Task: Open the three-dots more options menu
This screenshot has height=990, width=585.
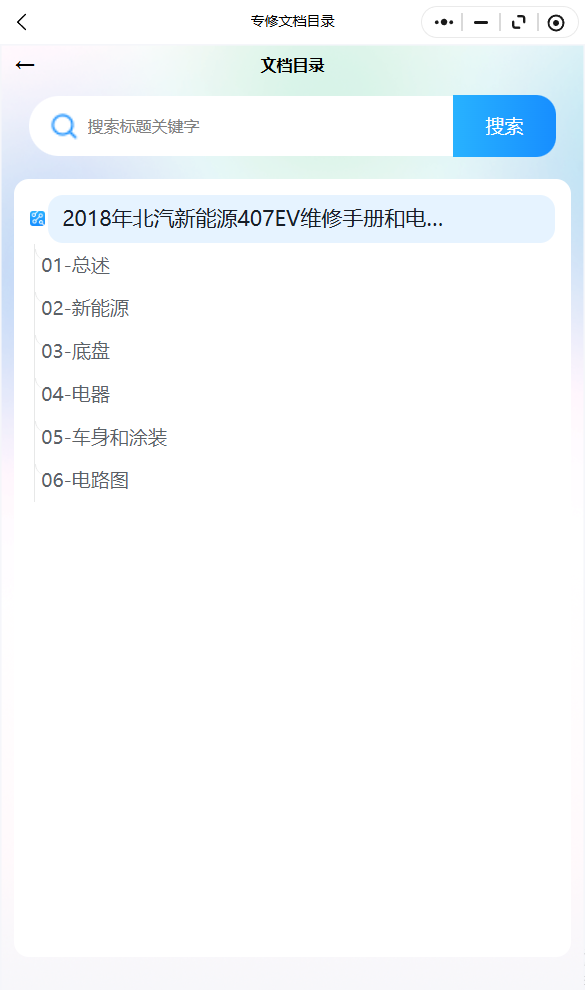Action: click(444, 22)
